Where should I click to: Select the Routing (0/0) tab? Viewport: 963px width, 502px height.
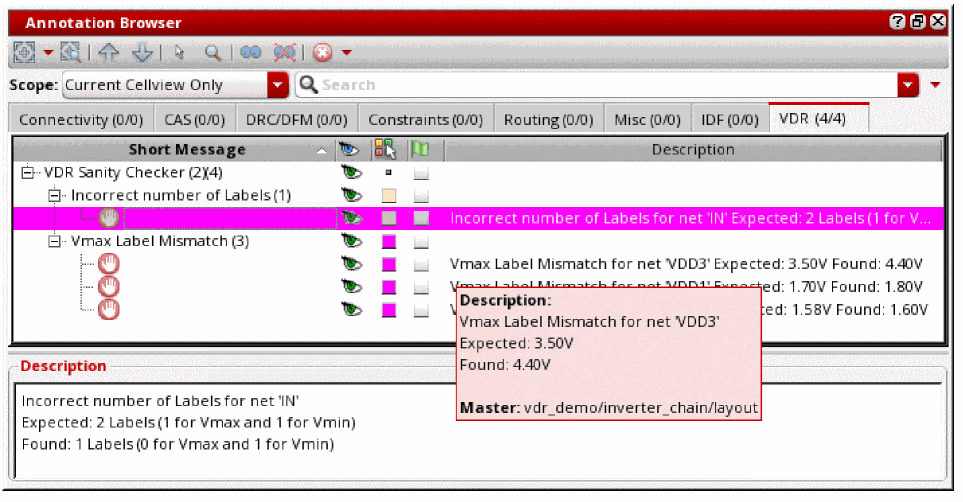tap(548, 119)
